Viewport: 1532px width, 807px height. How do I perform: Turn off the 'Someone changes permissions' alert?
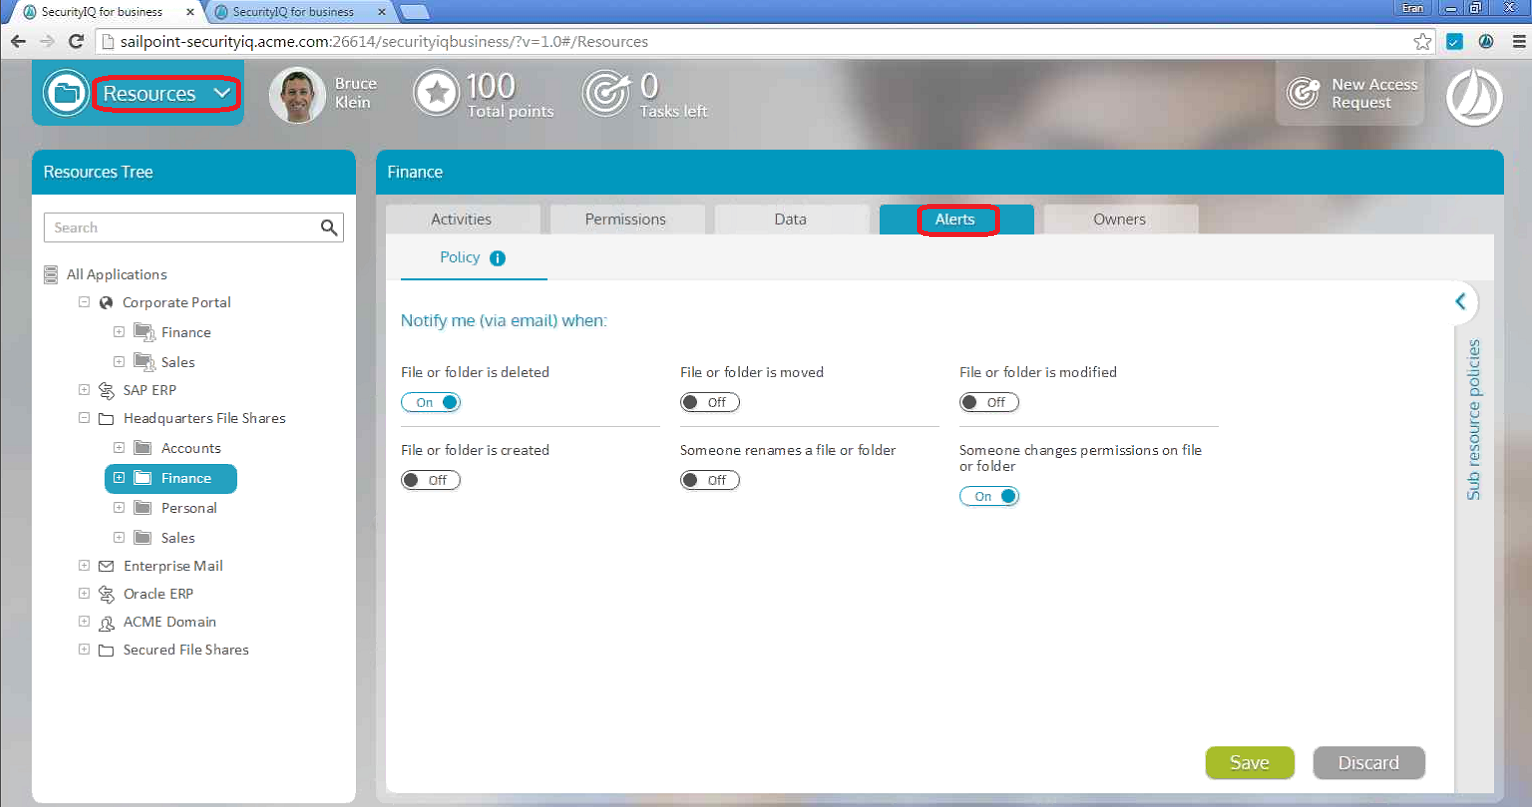tap(989, 496)
